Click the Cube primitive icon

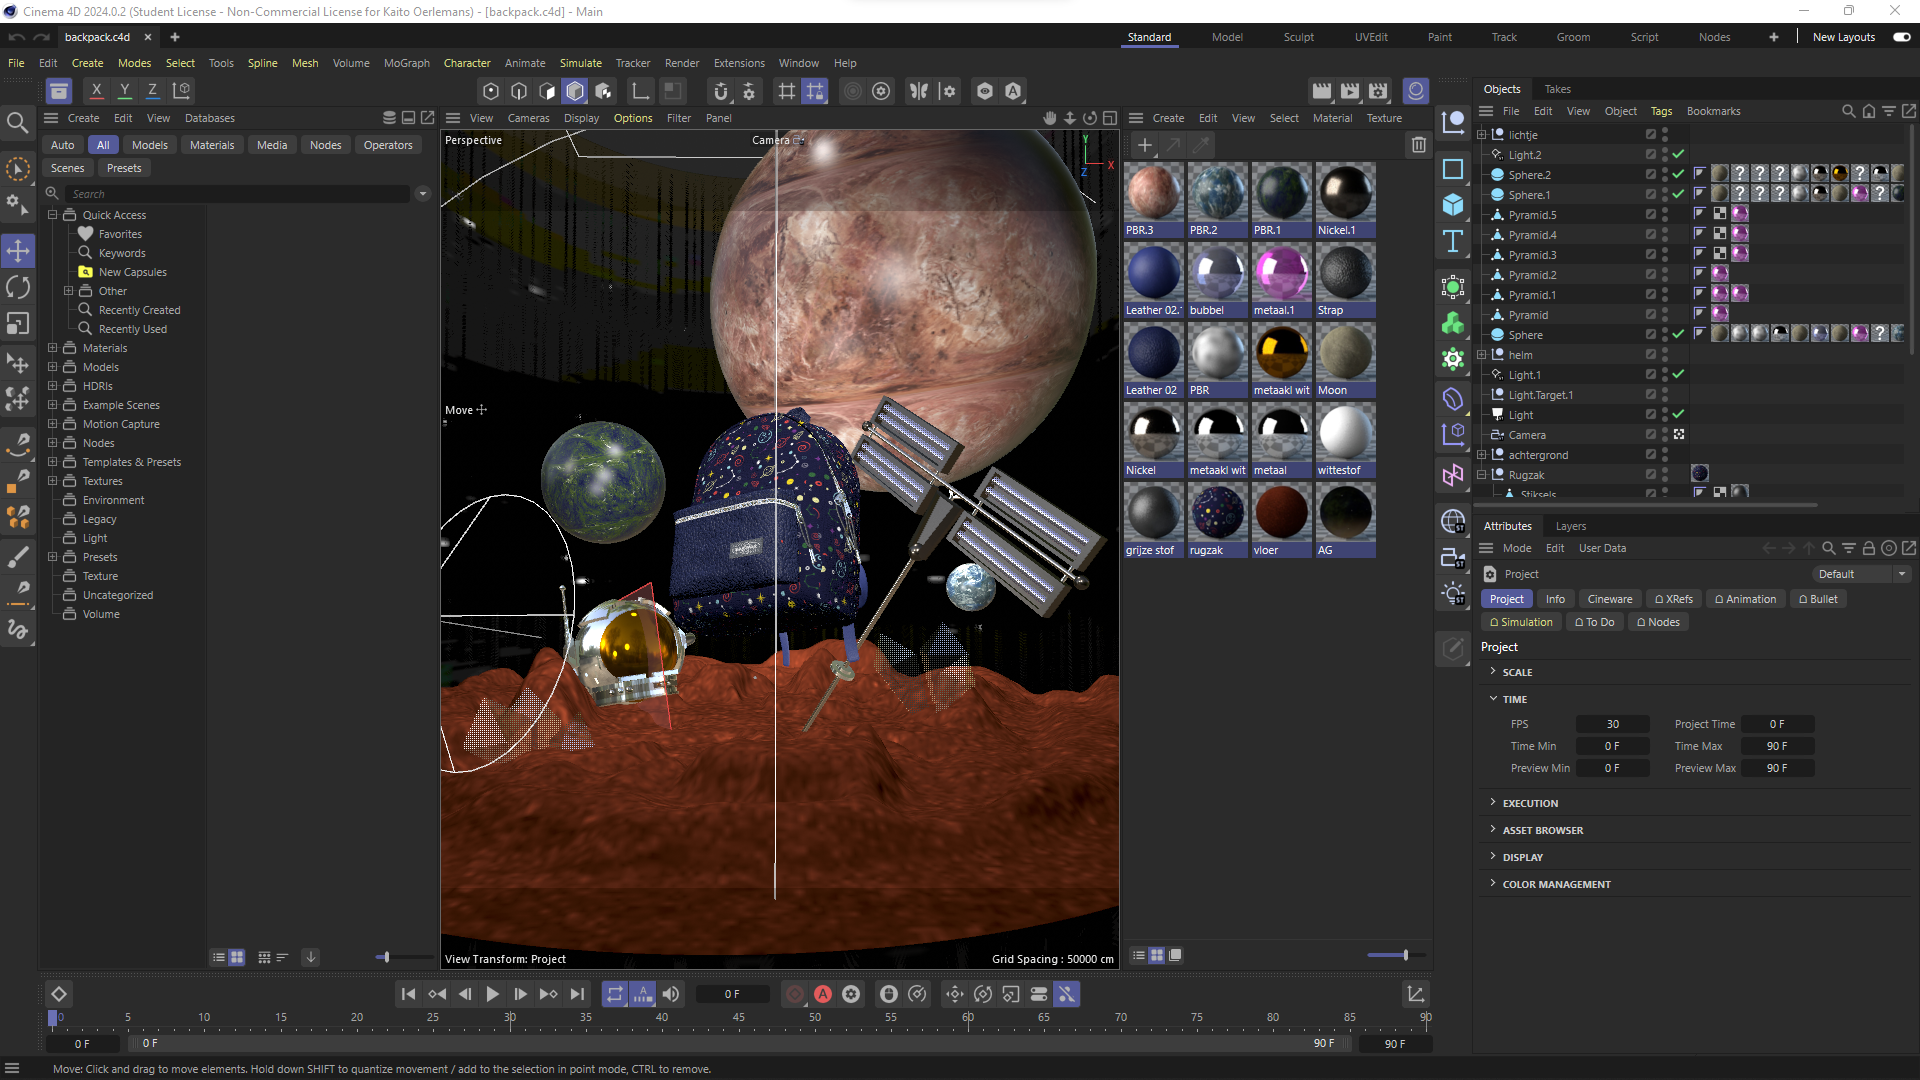point(1453,205)
